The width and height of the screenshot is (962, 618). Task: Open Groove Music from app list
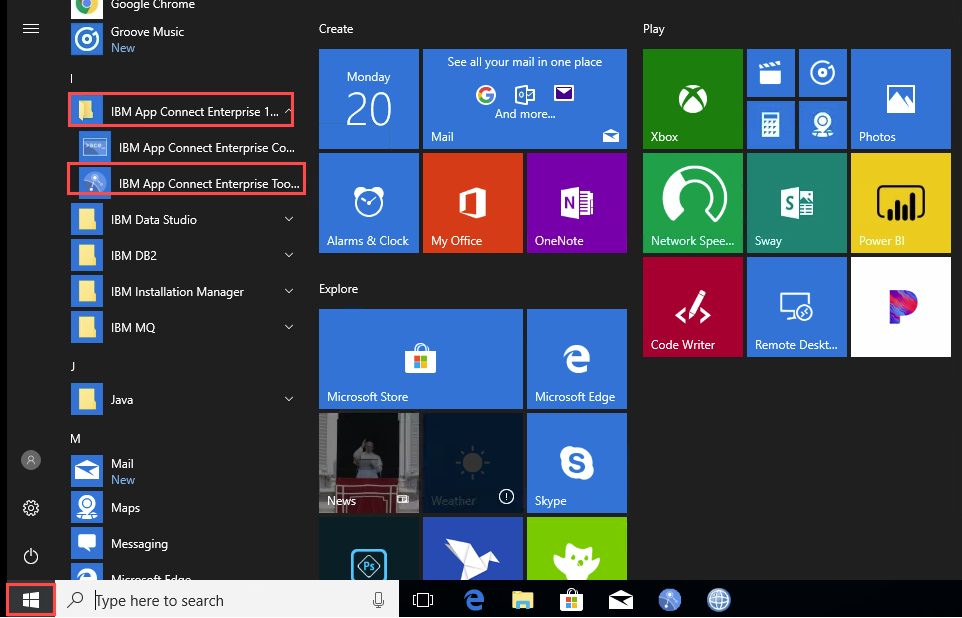(x=184, y=39)
